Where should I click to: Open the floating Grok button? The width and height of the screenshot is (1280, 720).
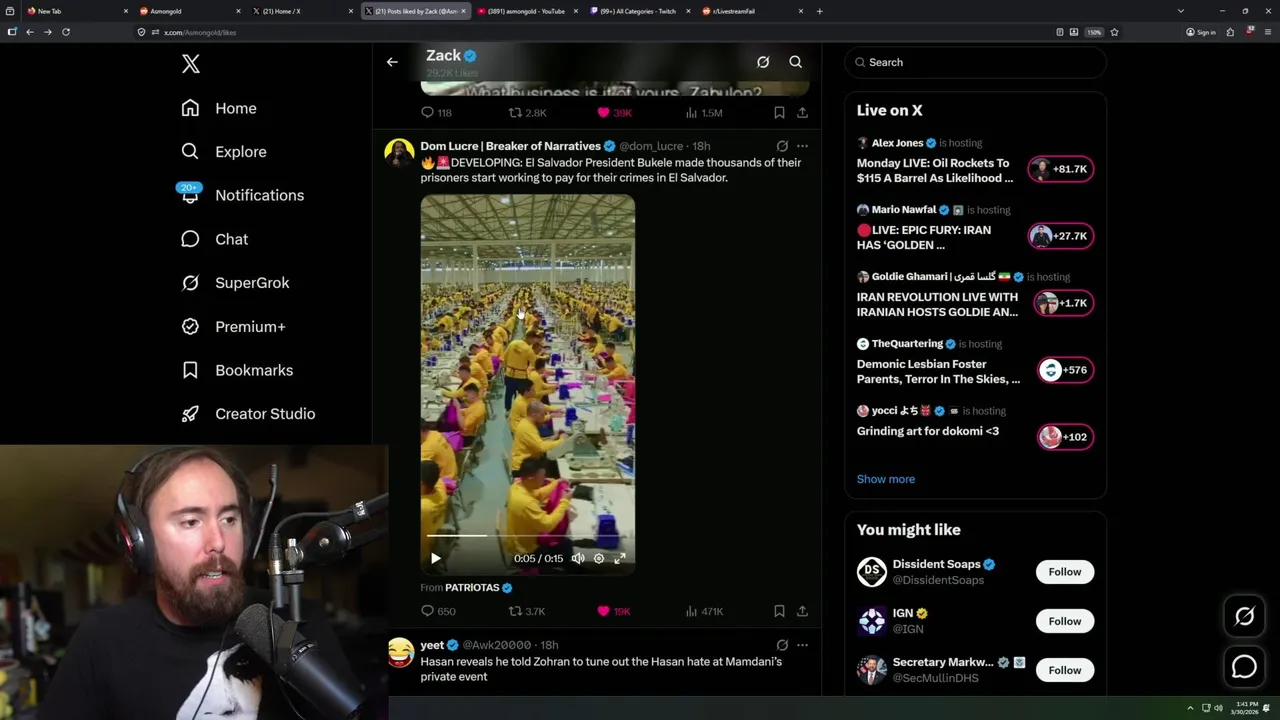[1245, 617]
